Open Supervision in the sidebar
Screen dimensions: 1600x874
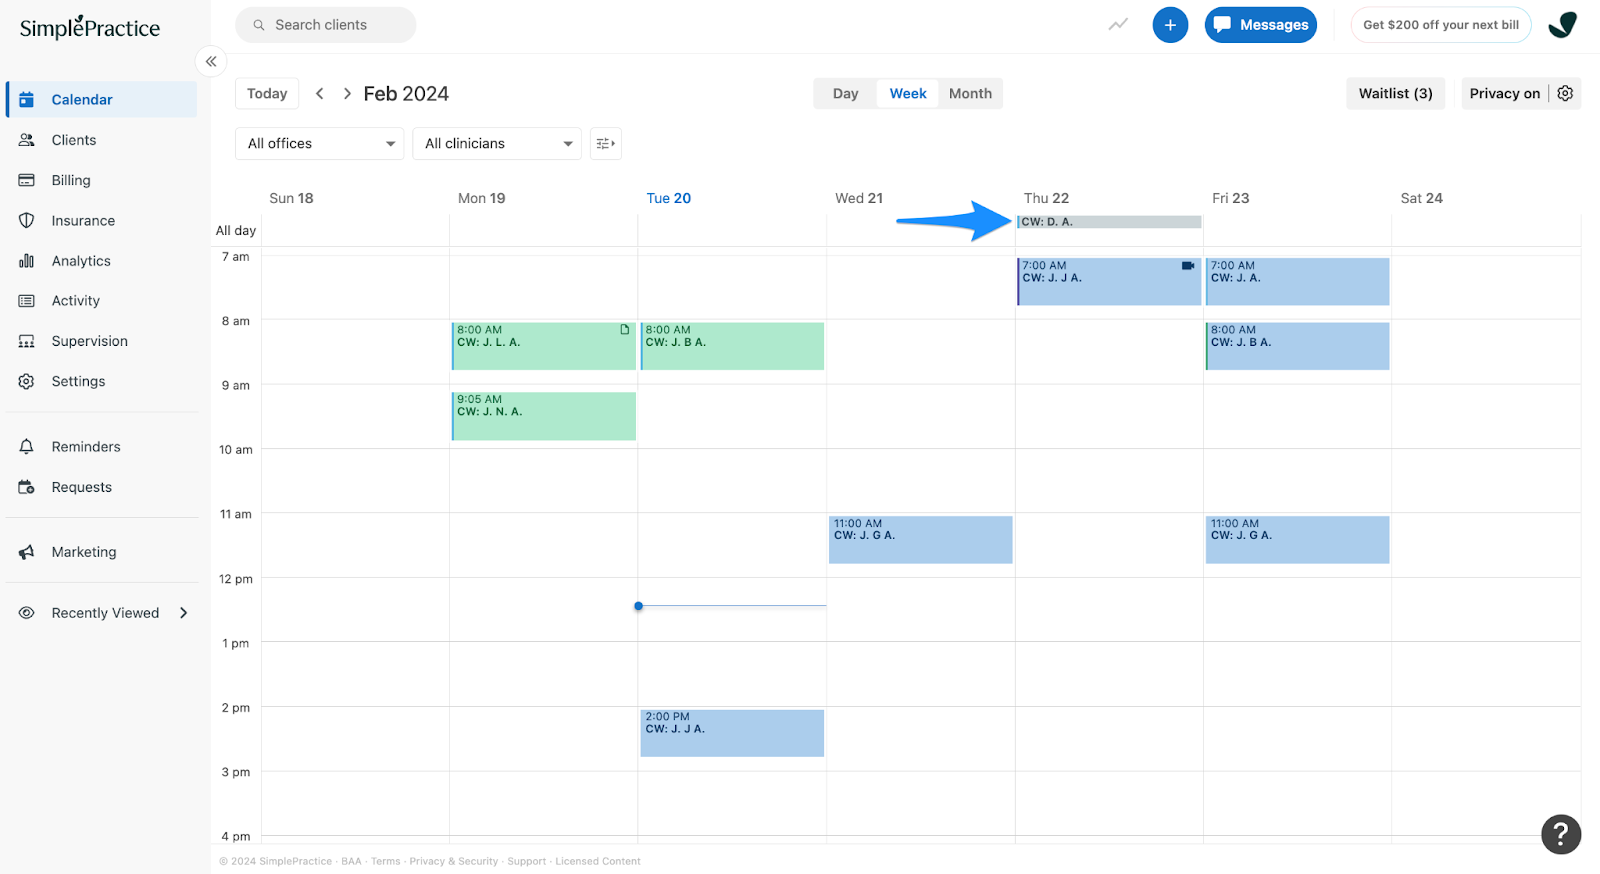(x=89, y=341)
